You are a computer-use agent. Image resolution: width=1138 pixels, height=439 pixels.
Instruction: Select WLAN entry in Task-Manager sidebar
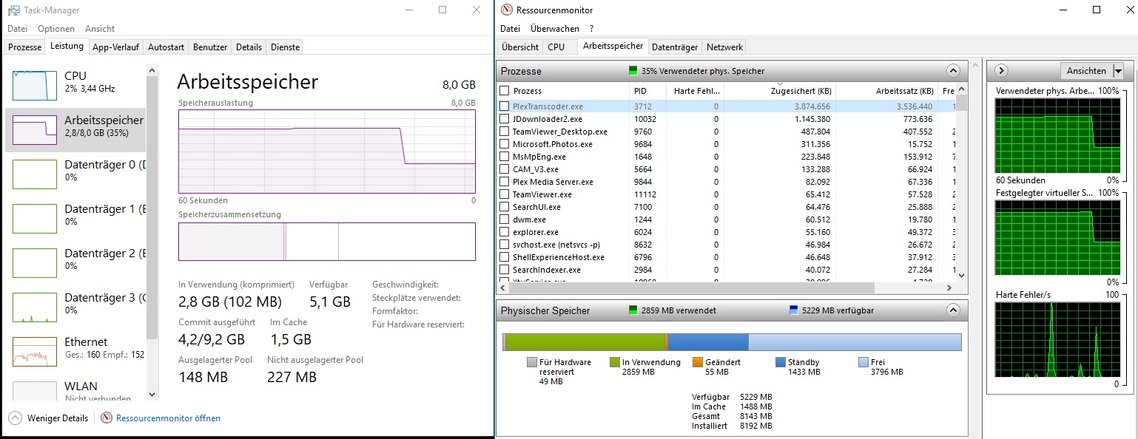[76, 389]
